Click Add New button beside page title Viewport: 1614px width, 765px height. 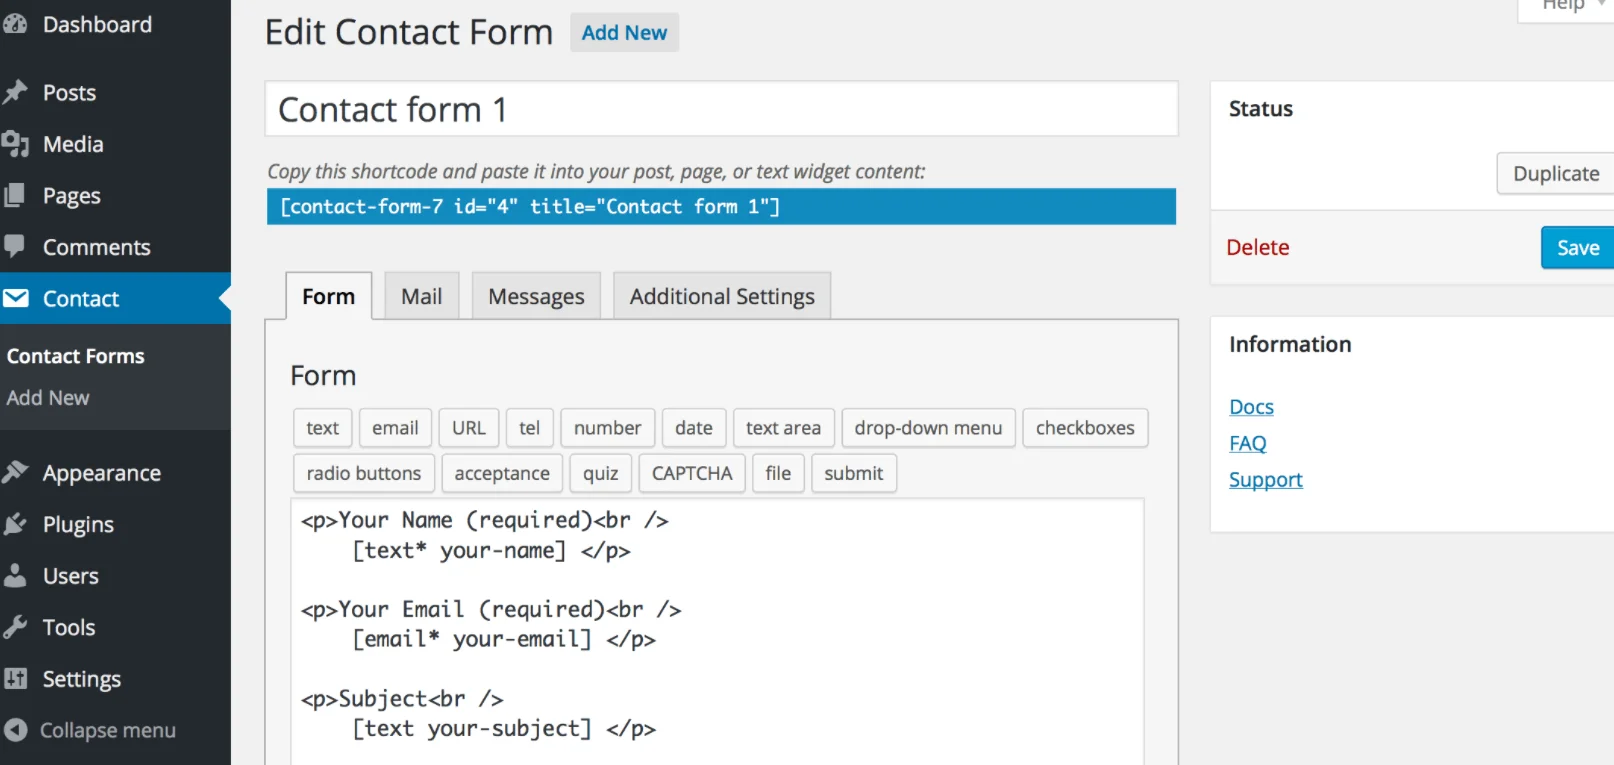624,32
